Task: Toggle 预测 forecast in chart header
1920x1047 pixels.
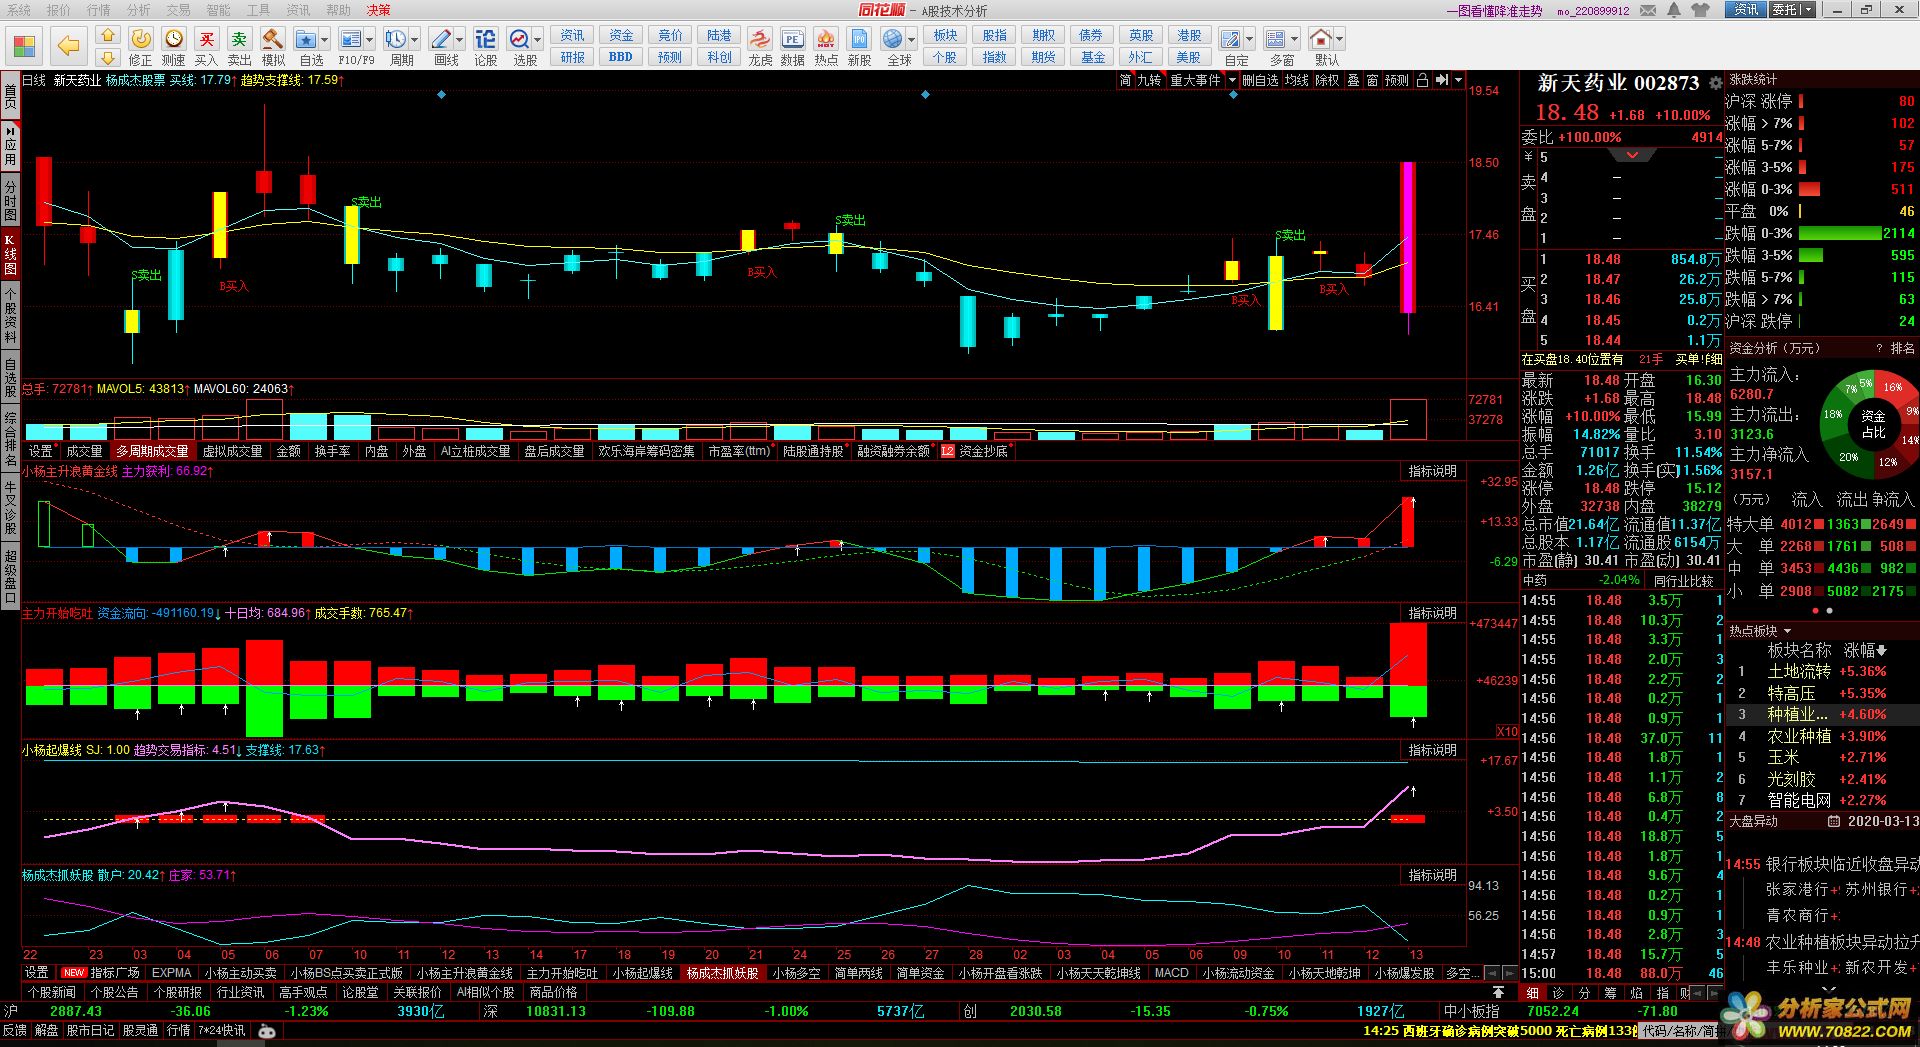Action: [1396, 80]
